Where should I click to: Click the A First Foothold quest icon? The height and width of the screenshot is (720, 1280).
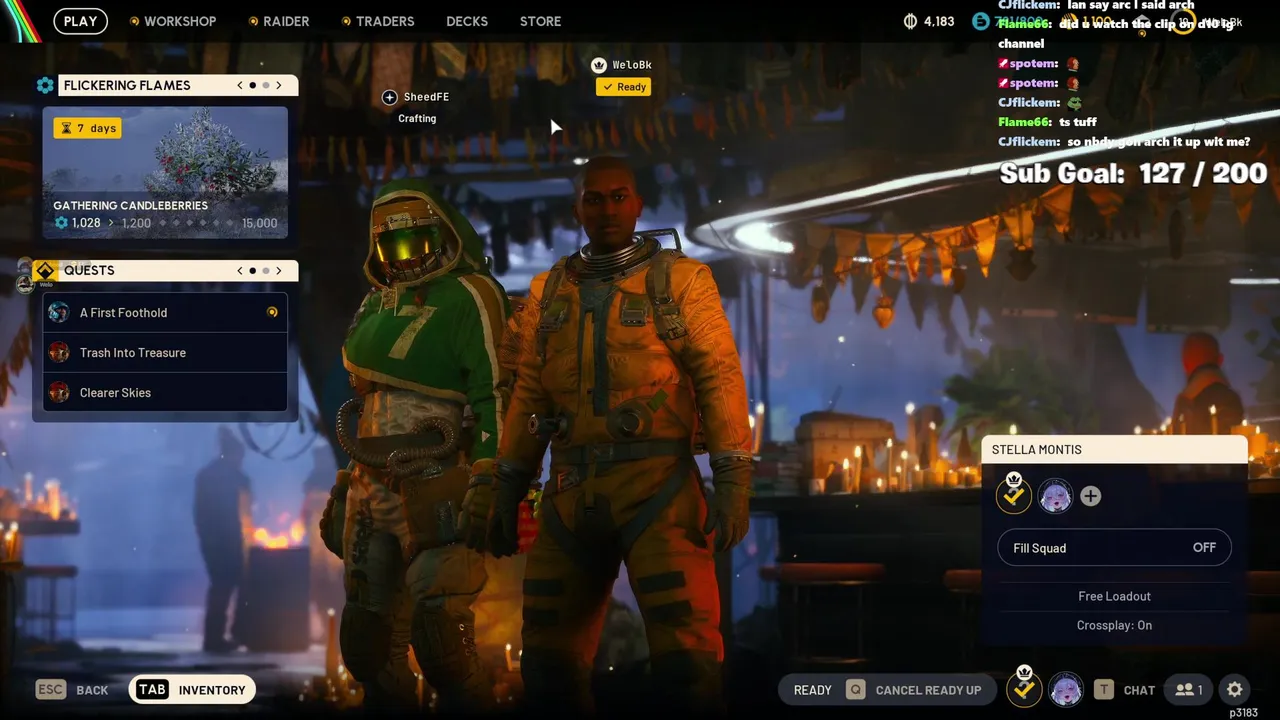59,312
